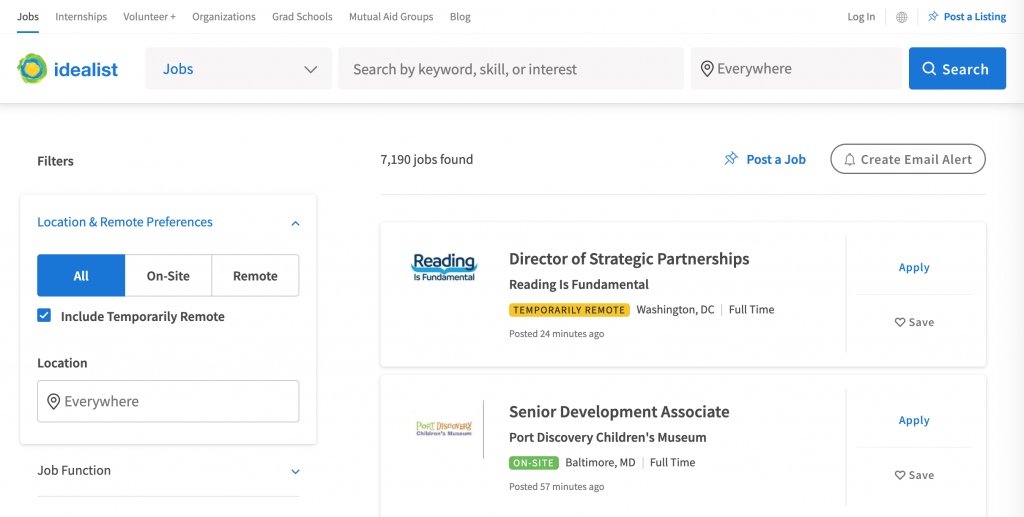Click 'Posted 57 minutes ago' text
1024x517 pixels.
point(556,487)
